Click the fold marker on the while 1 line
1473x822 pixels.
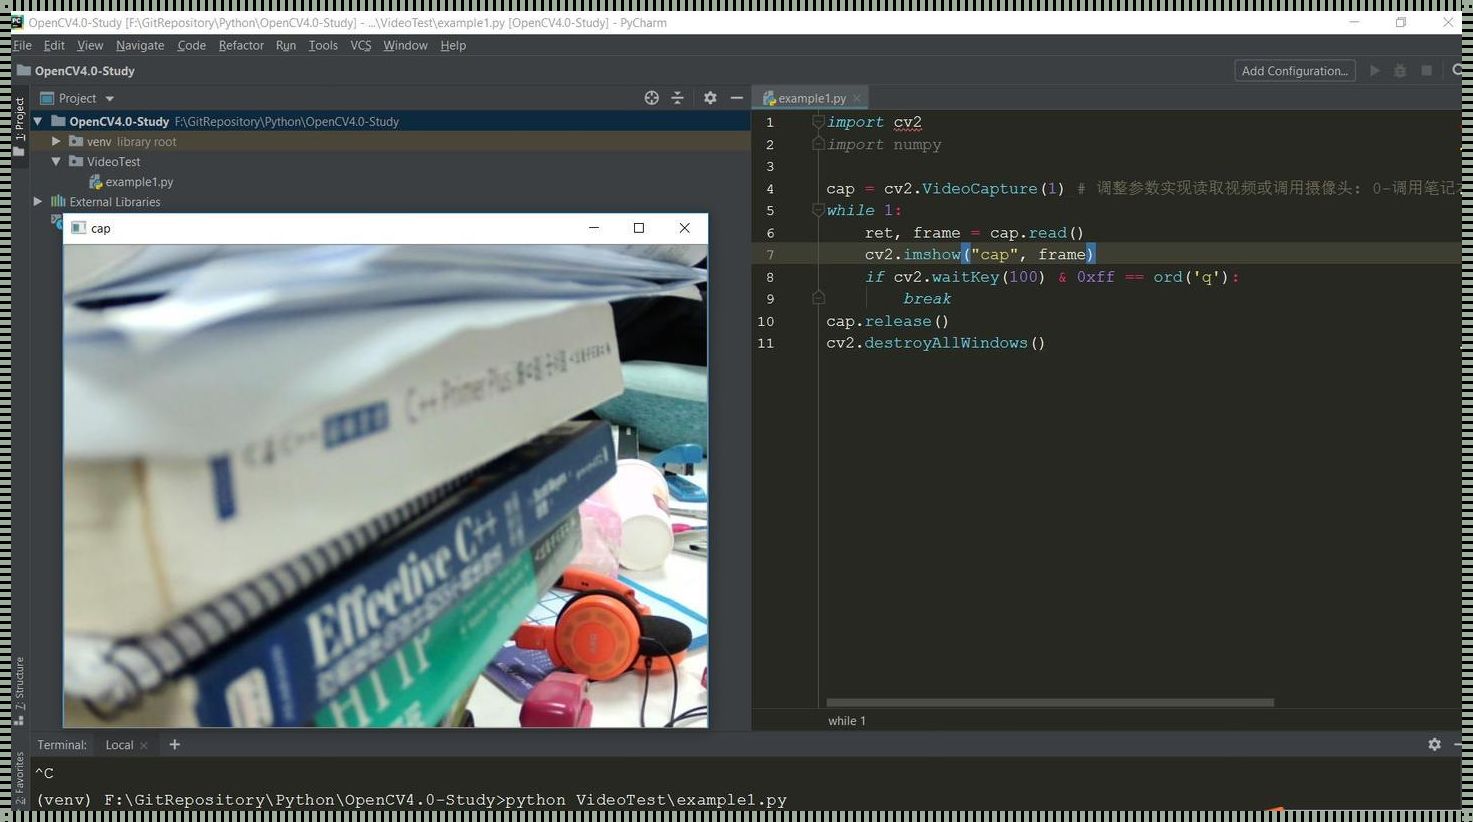coord(818,210)
